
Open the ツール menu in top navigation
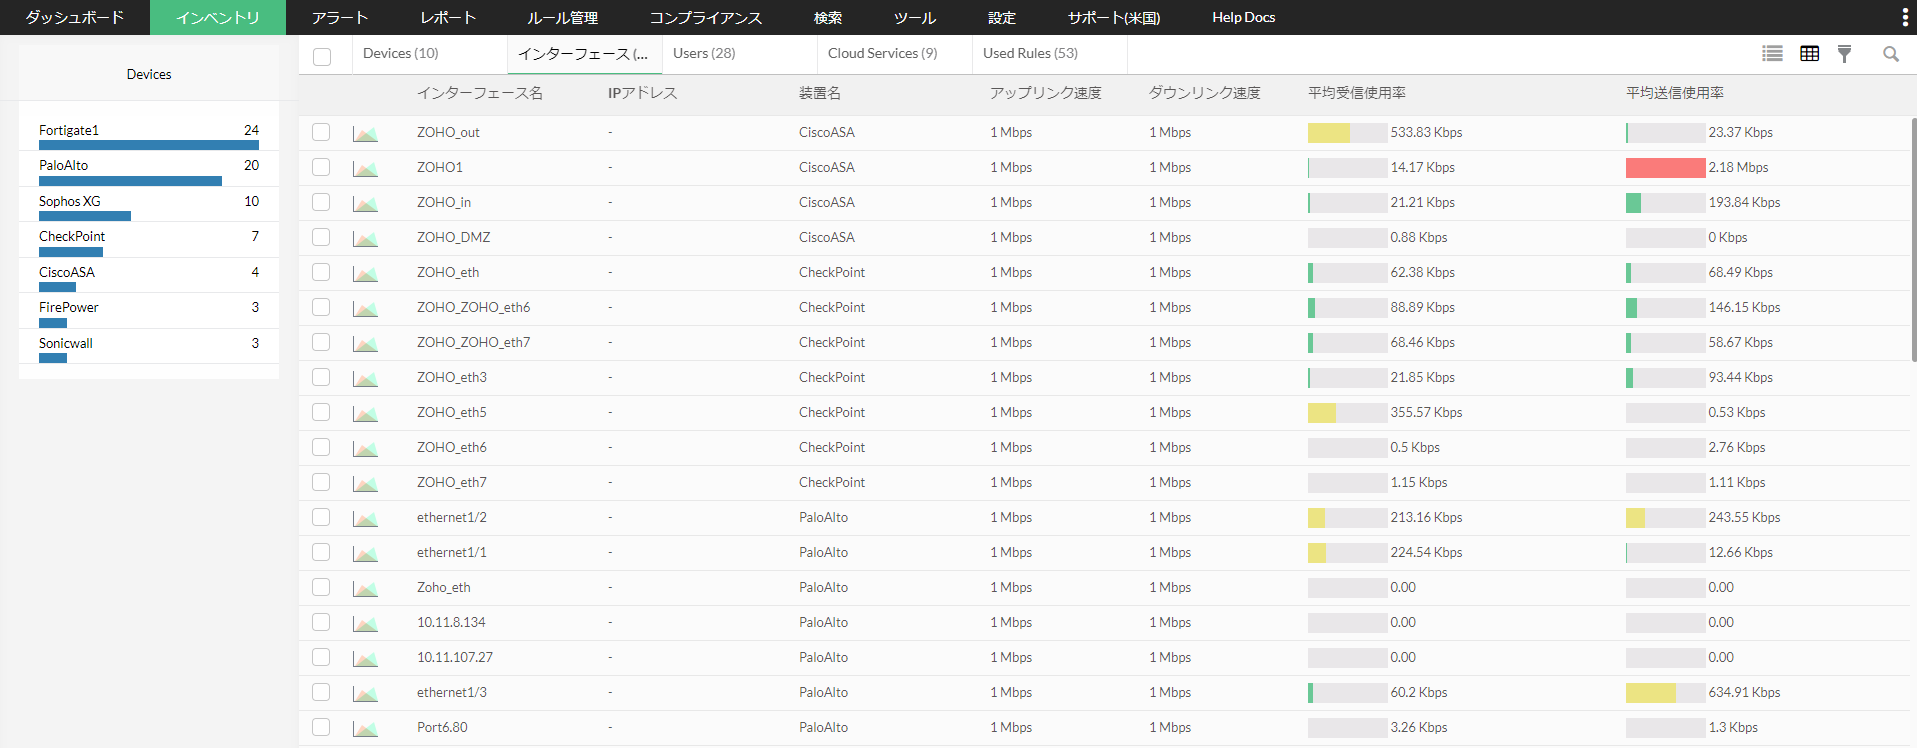pos(915,17)
